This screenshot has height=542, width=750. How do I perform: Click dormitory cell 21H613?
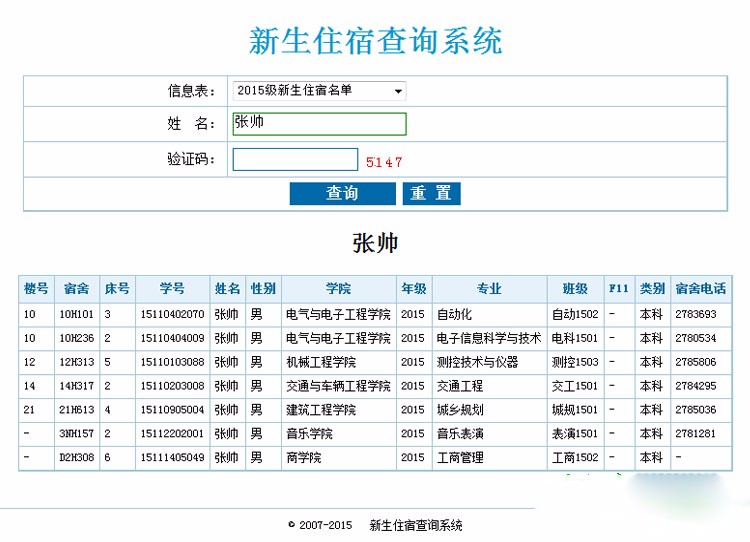point(77,410)
